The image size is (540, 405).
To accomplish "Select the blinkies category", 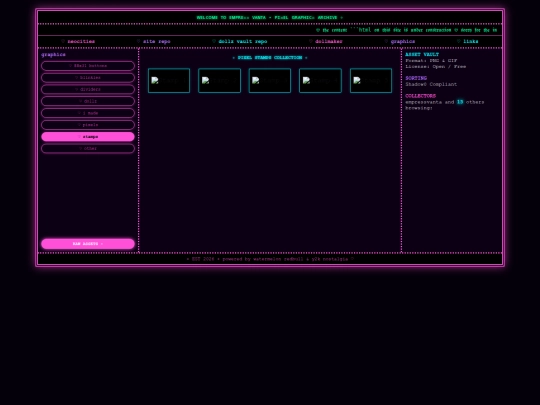I will [x=88, y=77].
